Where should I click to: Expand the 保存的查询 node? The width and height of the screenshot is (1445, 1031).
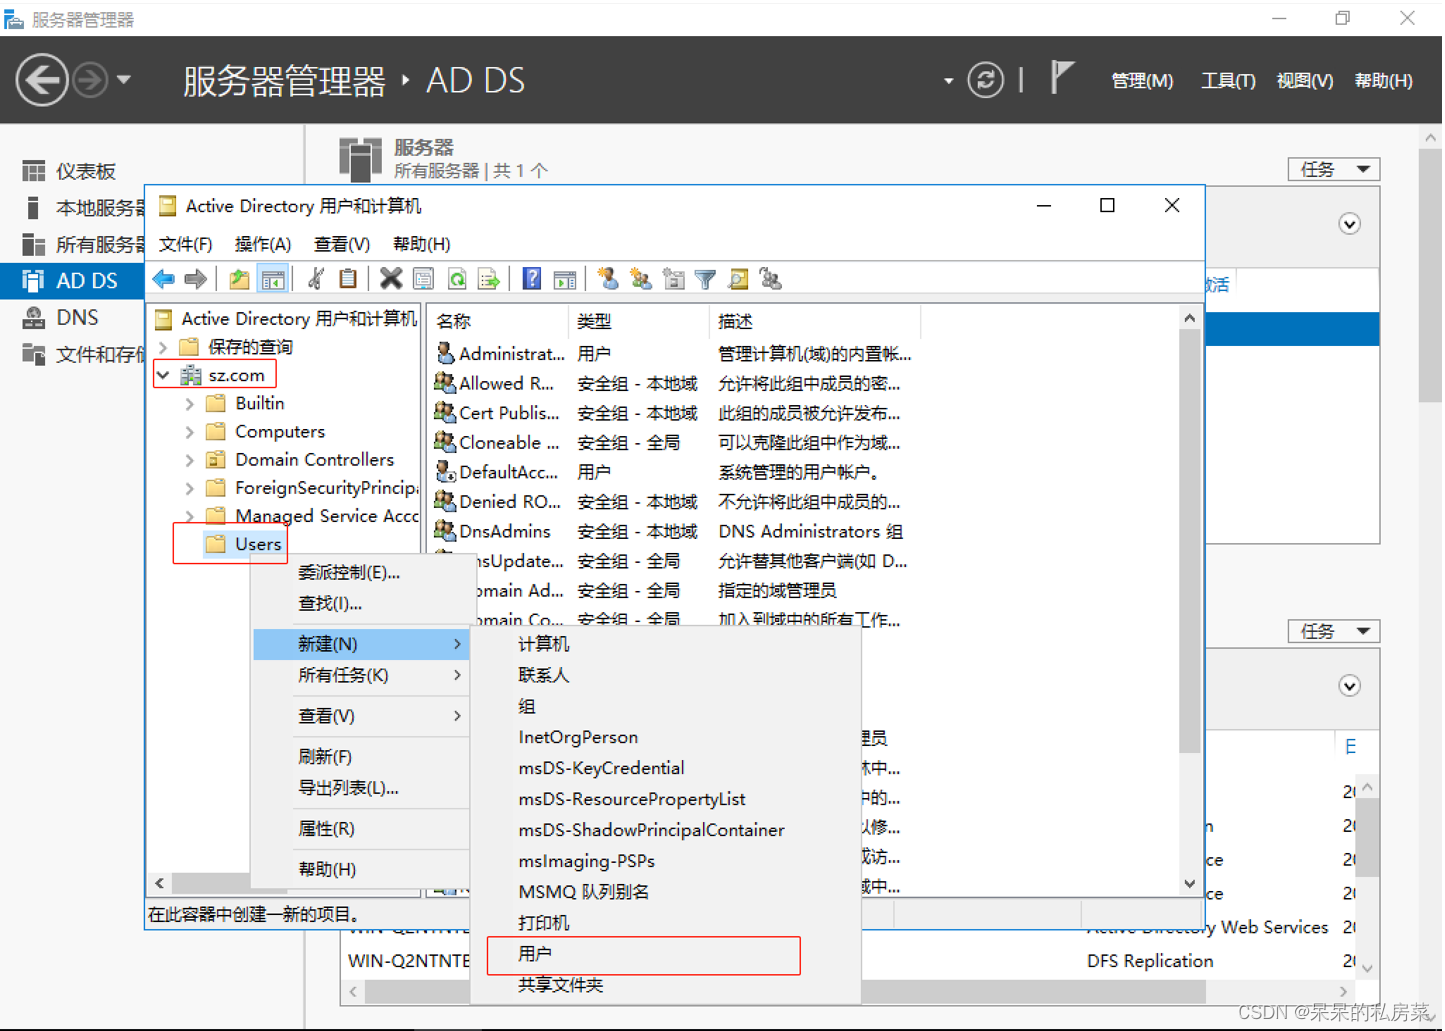(x=163, y=347)
